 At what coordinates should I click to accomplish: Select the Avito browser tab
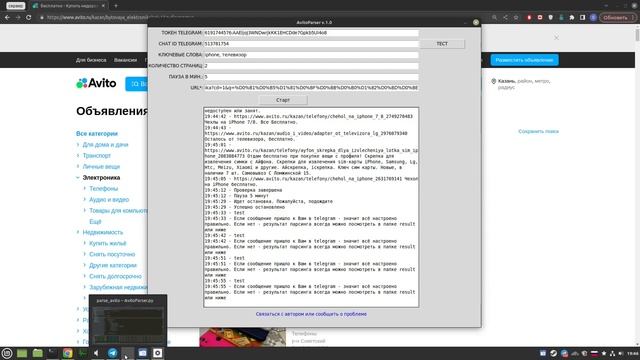68,6
